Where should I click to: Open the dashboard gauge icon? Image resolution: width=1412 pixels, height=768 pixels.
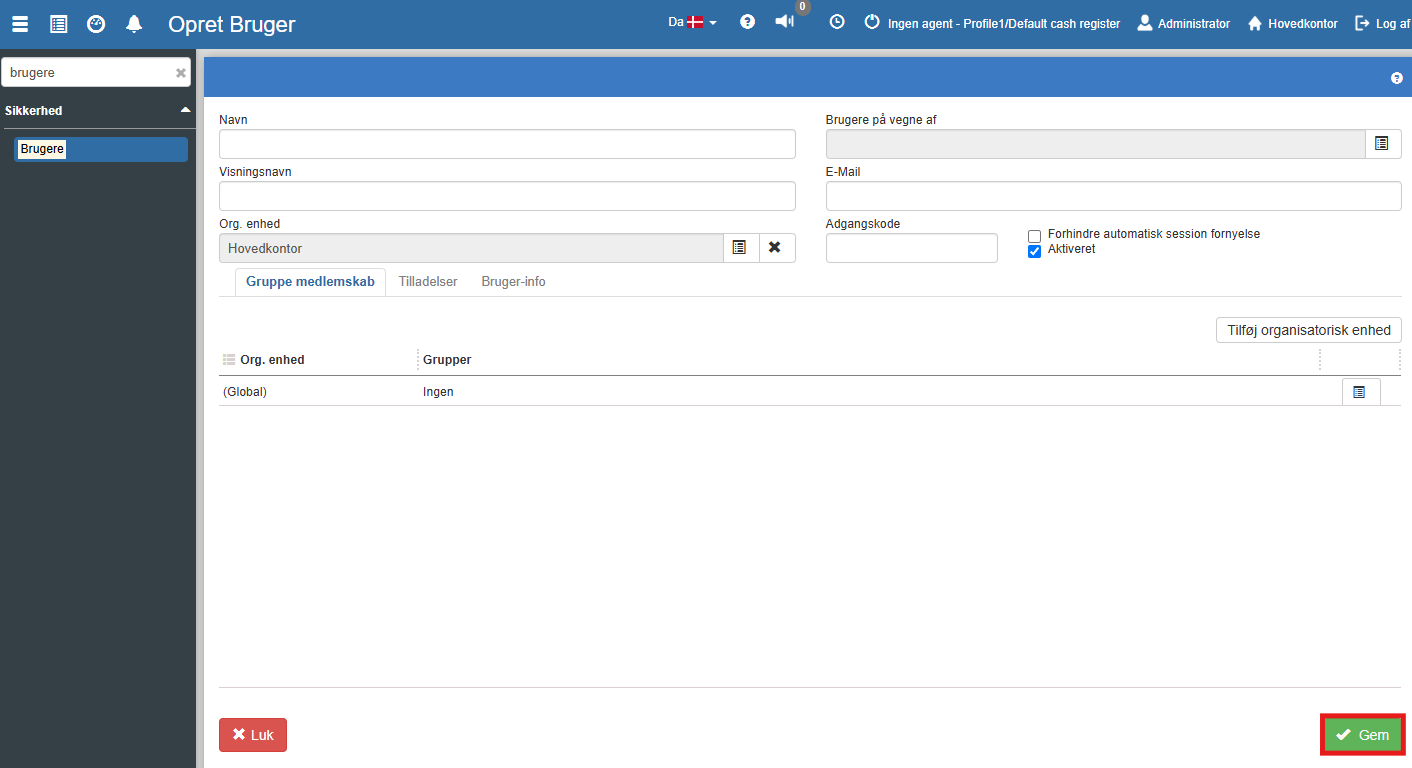click(x=96, y=24)
